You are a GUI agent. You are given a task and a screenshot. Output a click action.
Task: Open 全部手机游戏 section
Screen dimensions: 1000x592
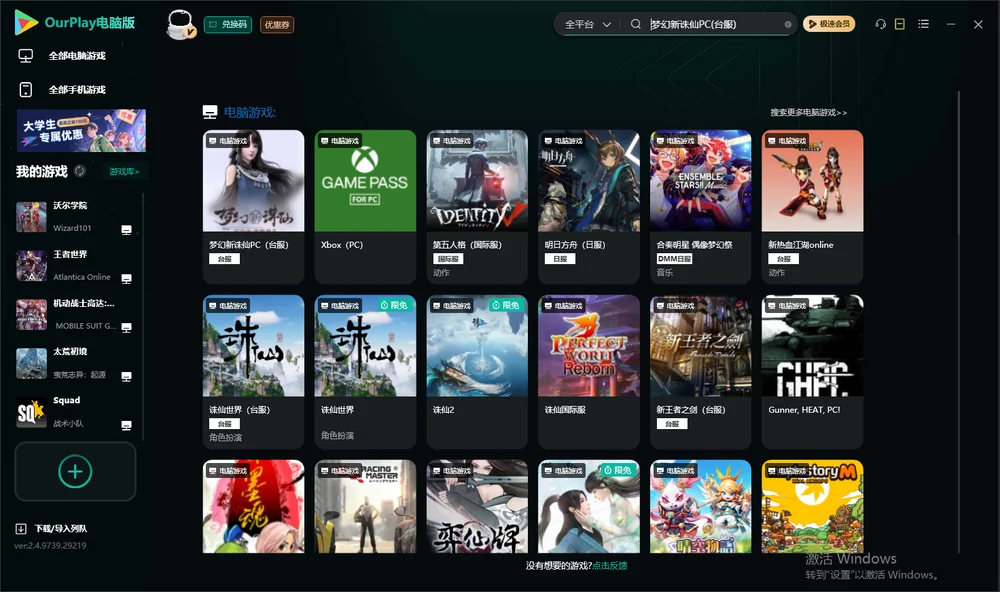77,90
